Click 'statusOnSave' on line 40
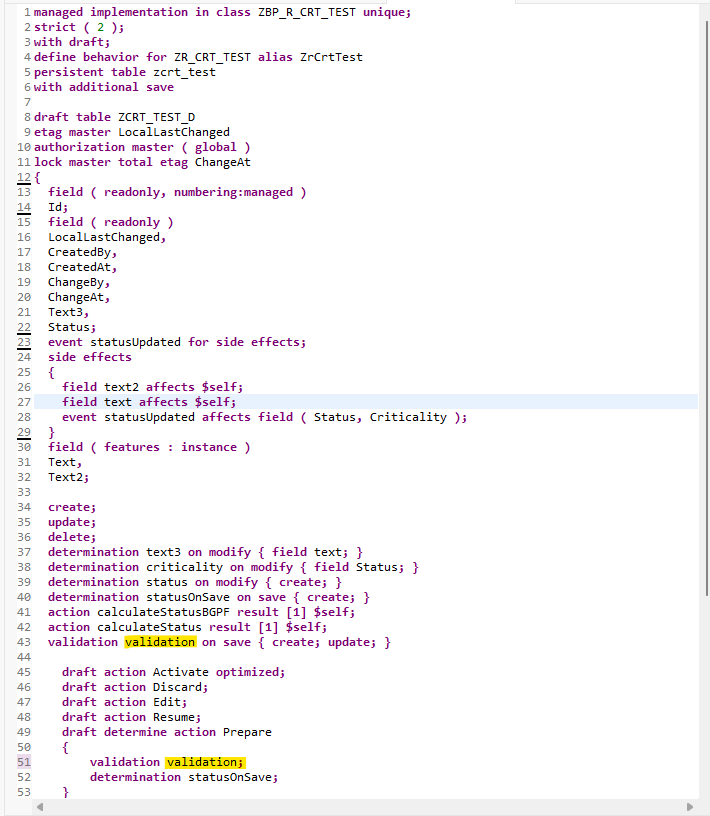 pos(188,597)
